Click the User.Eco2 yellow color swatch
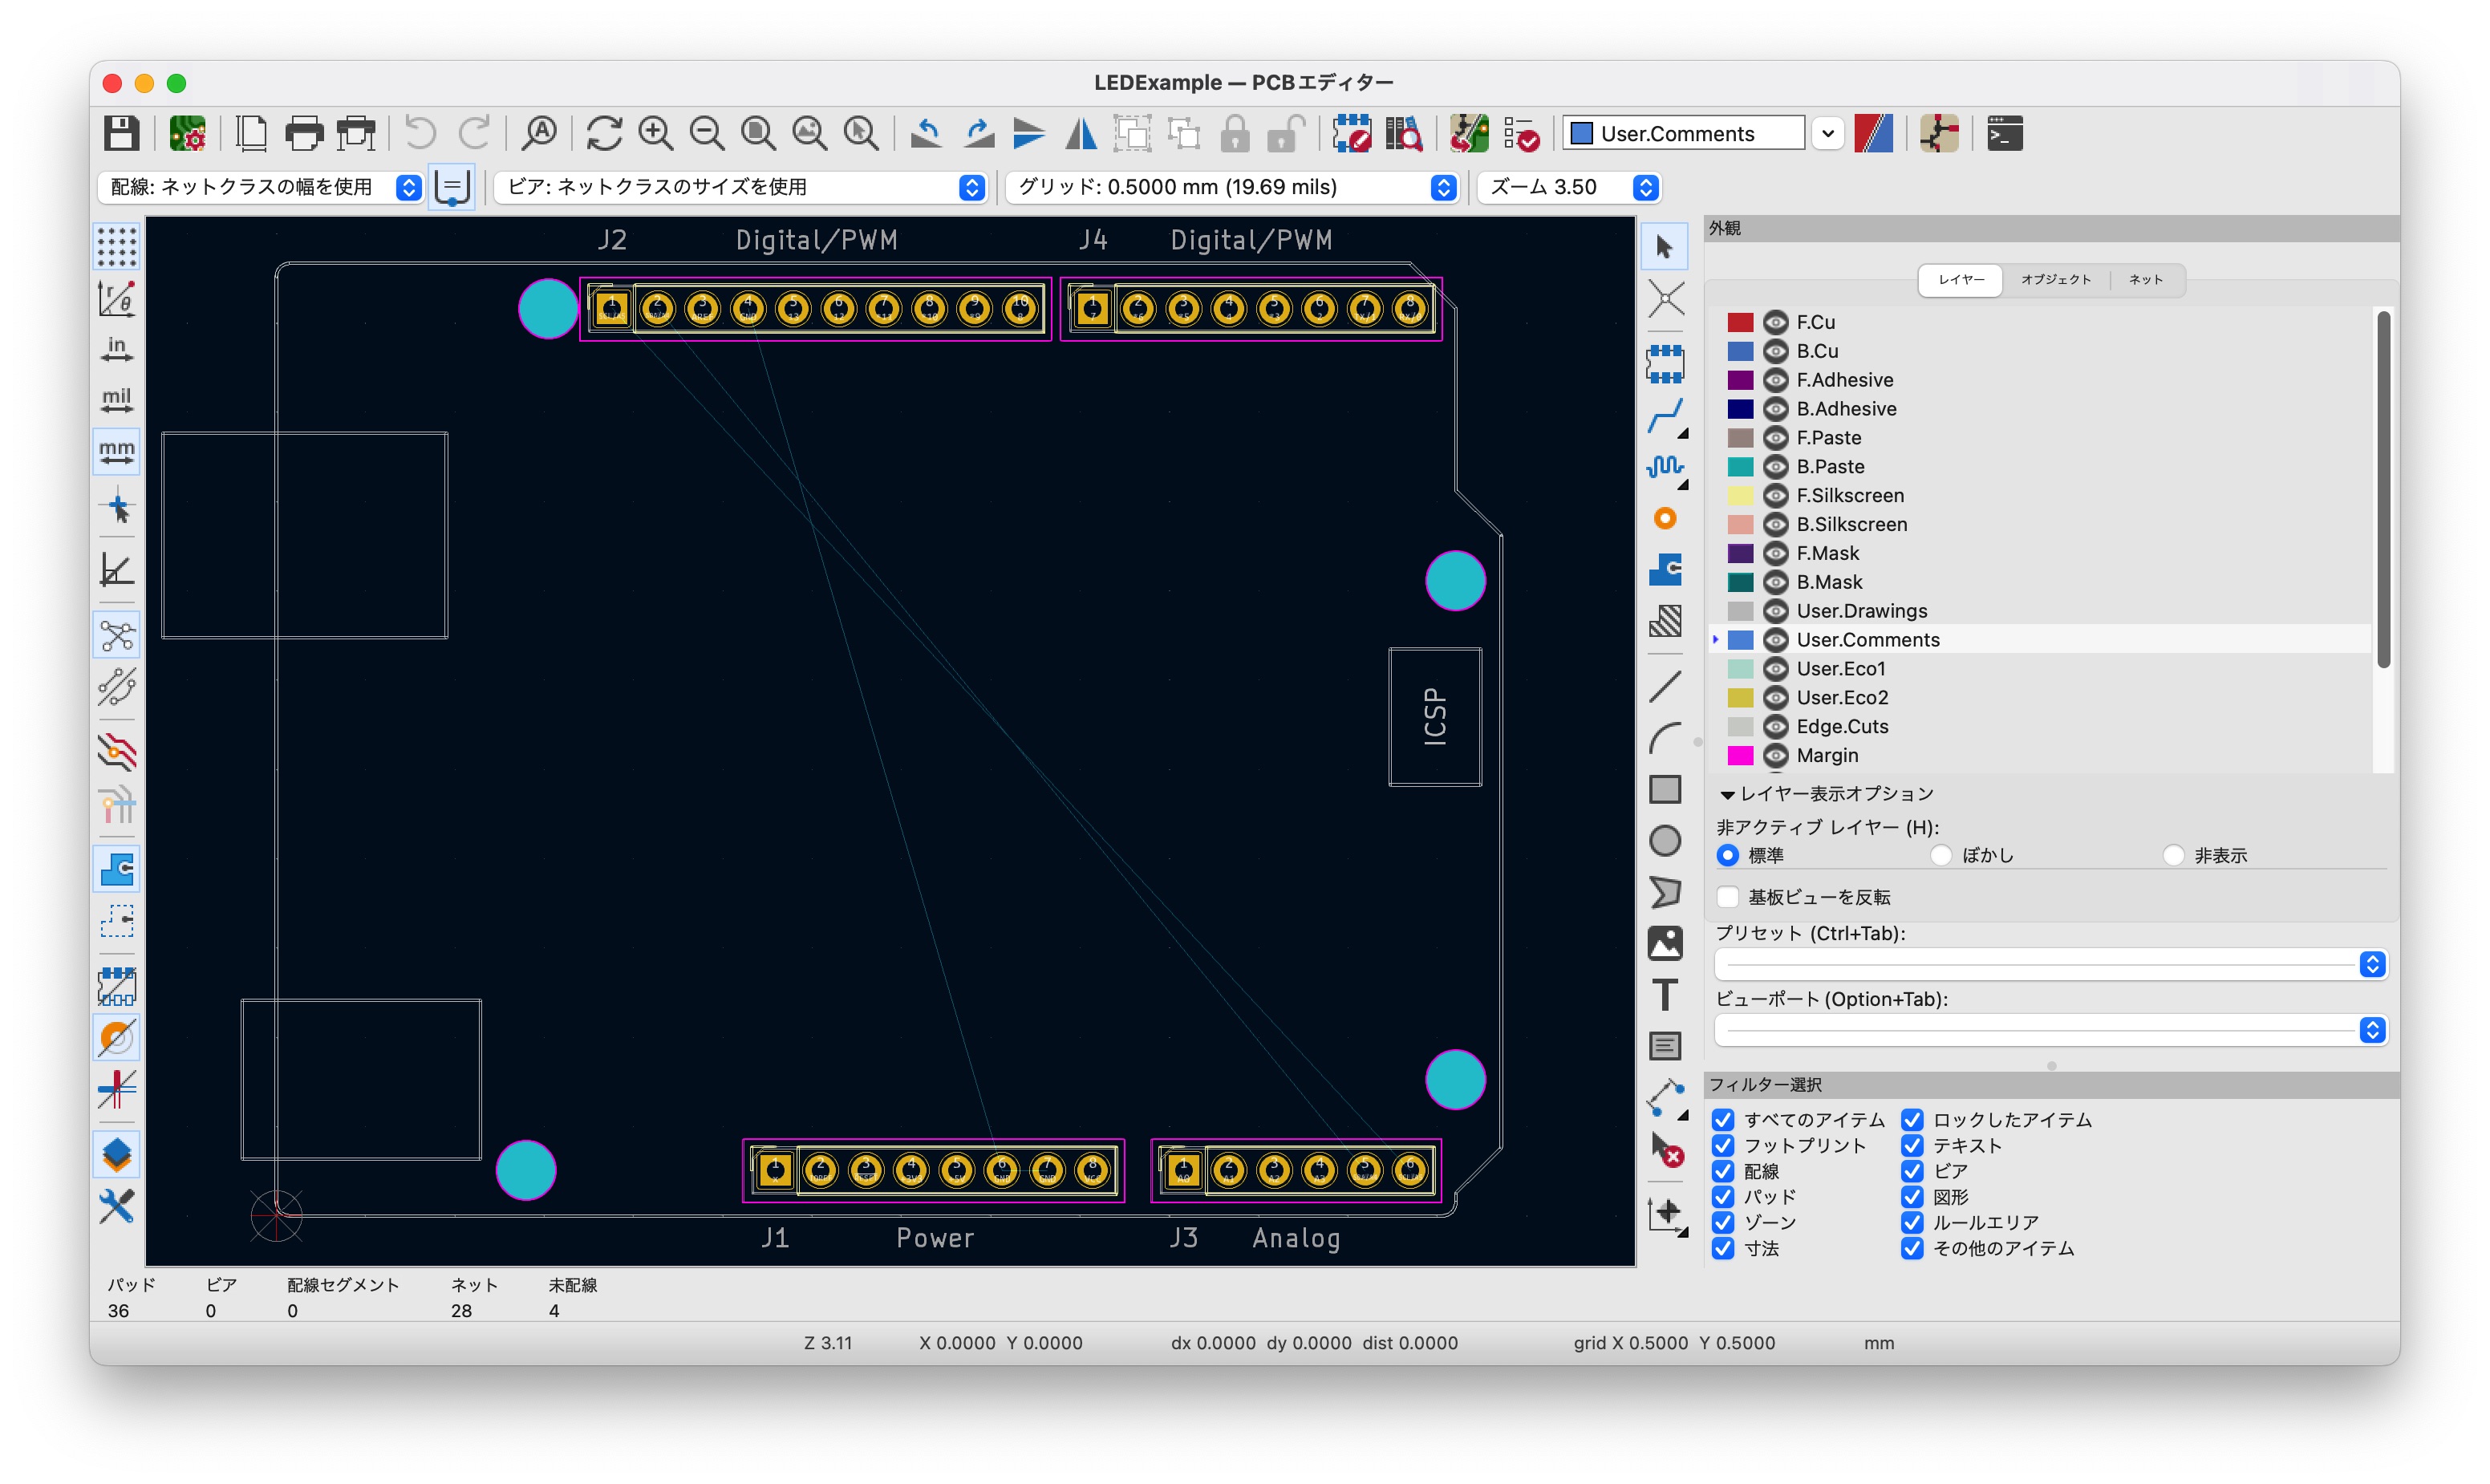This screenshot has width=2490, height=1484. point(1740,698)
